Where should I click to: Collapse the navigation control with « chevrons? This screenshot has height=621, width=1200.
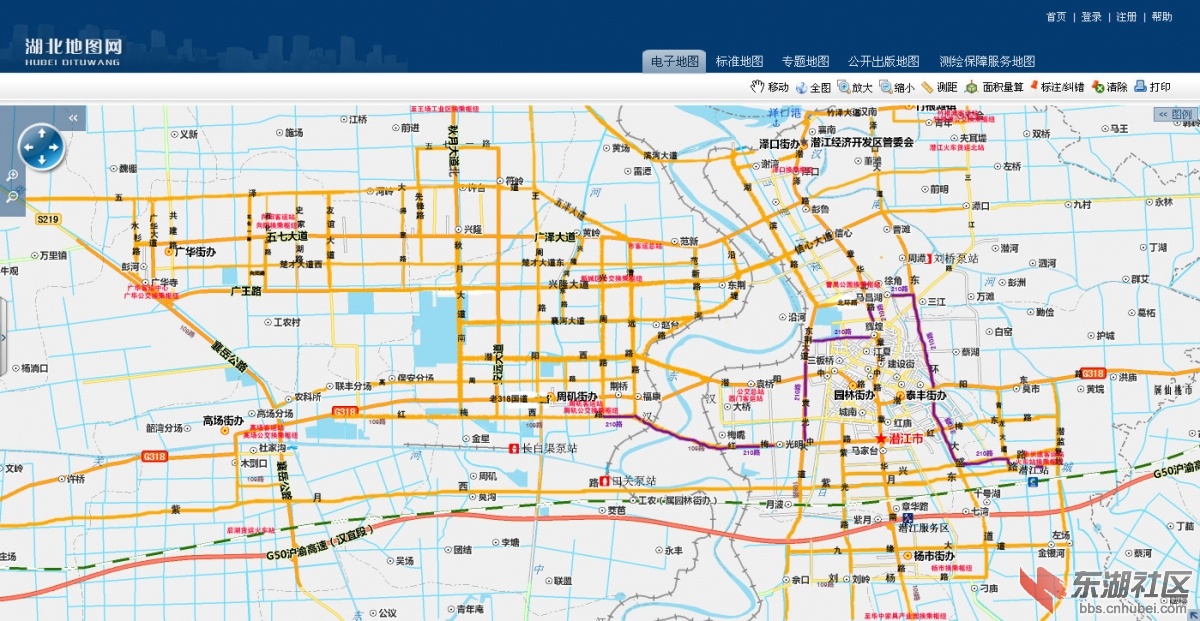click(73, 118)
